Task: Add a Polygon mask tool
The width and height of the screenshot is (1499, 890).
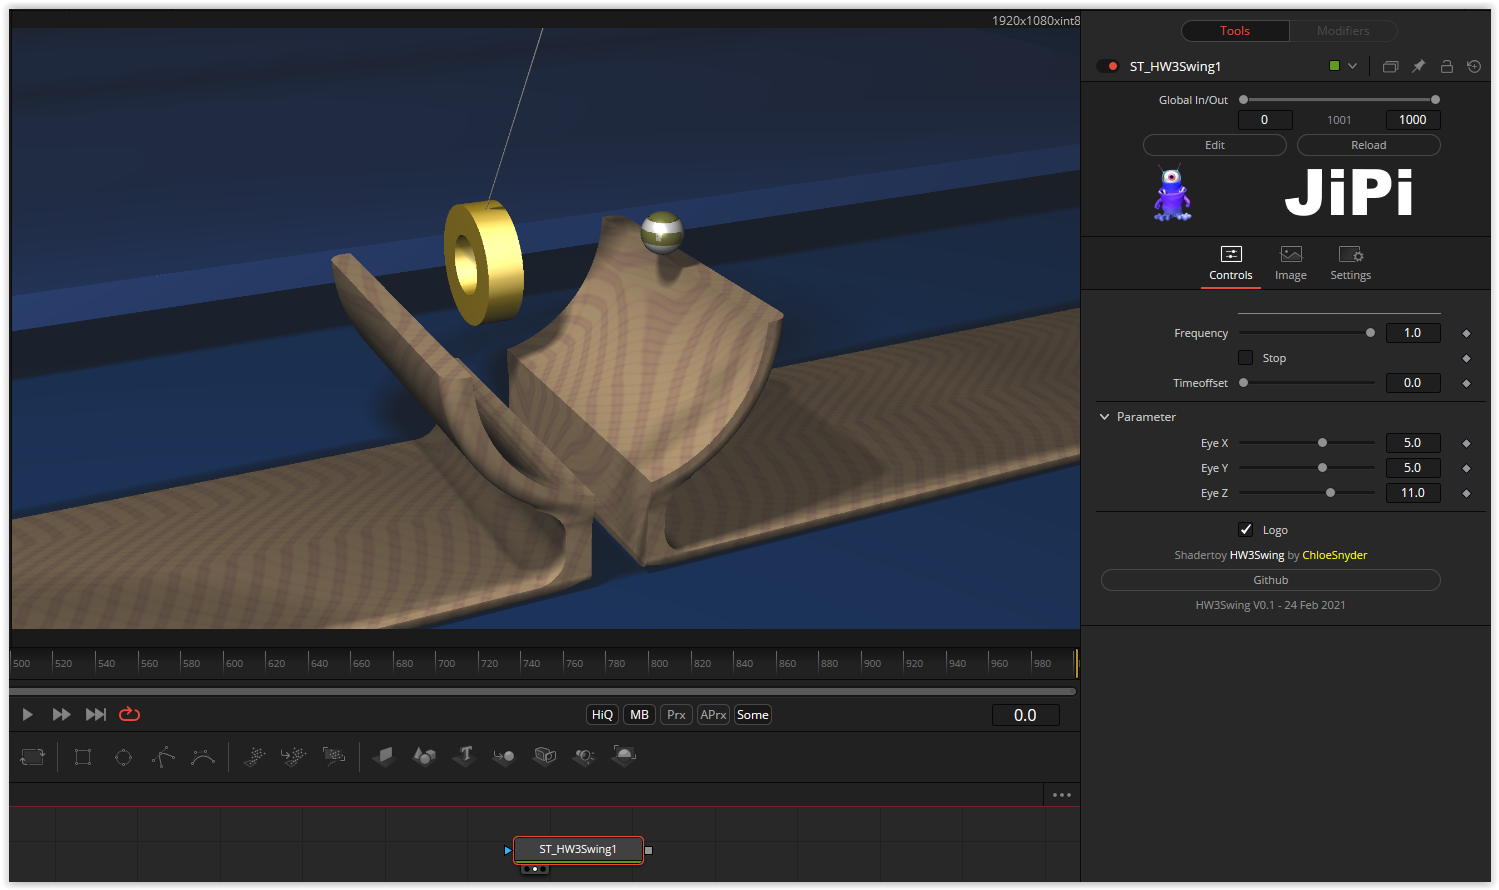Action: click(x=163, y=757)
